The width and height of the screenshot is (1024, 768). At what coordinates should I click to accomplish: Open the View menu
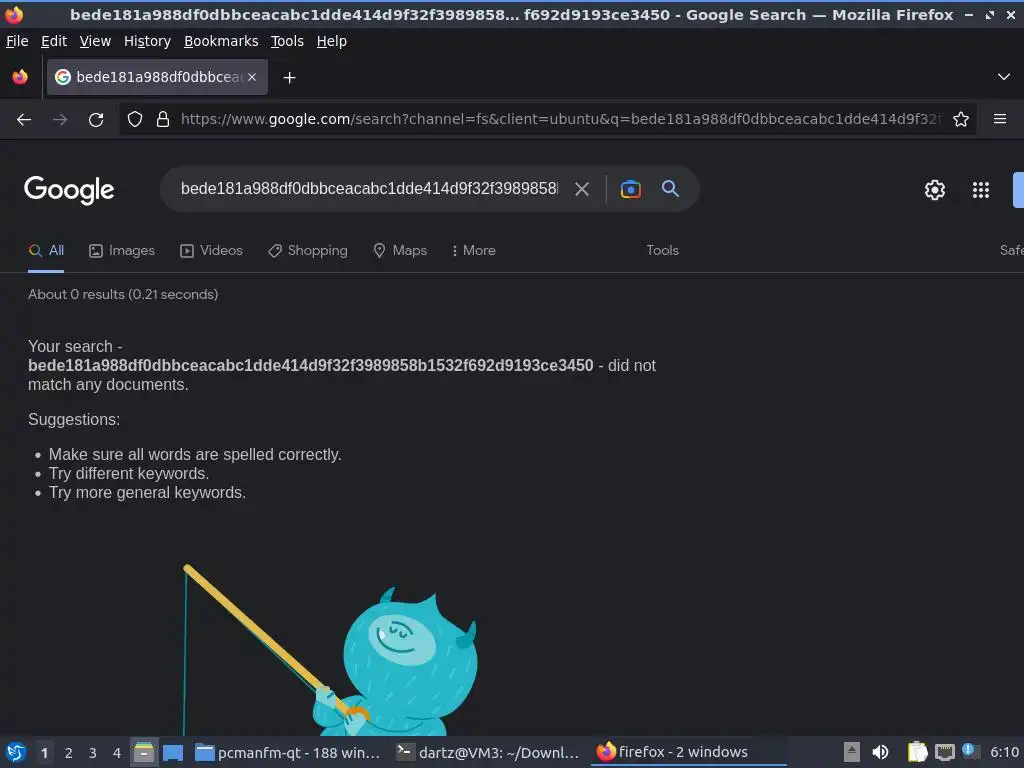[x=95, y=41]
